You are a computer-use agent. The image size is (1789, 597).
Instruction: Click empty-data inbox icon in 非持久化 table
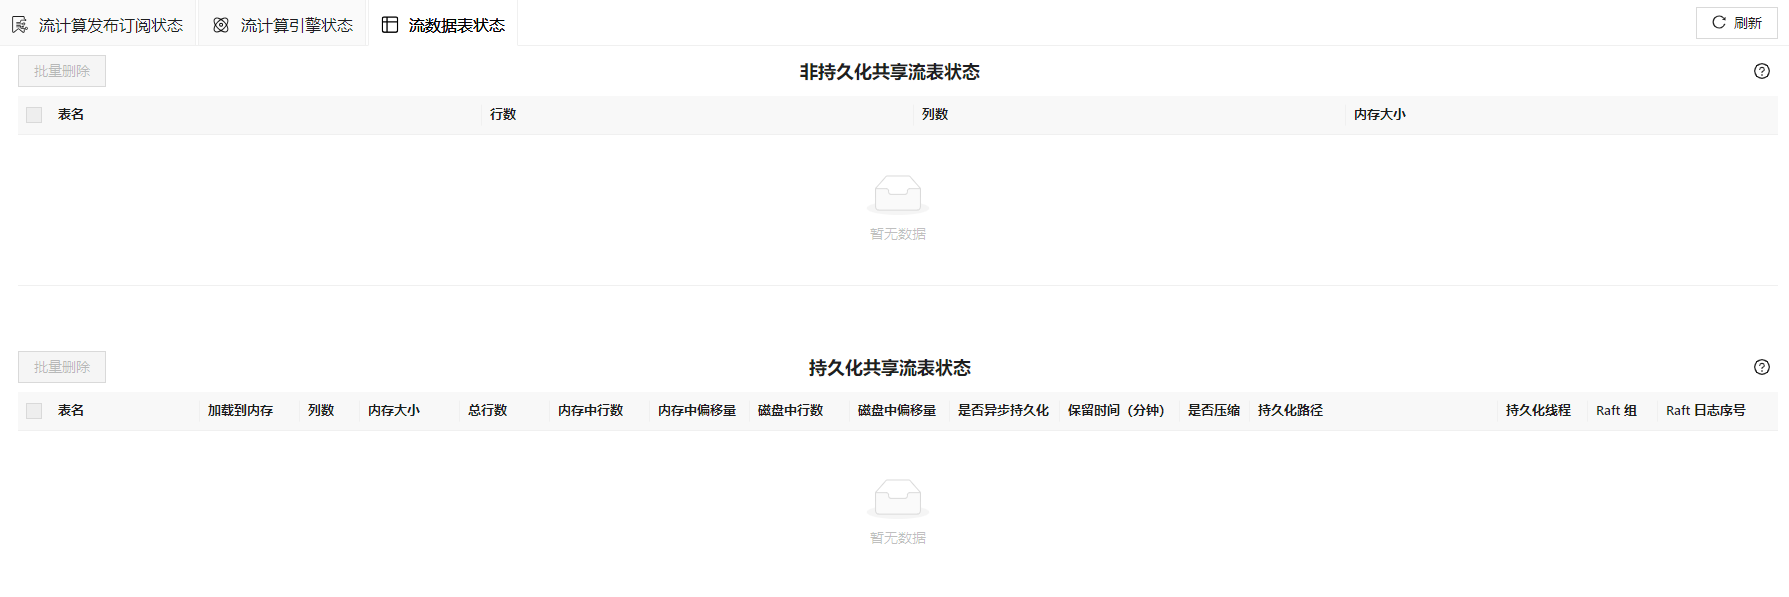tap(897, 194)
